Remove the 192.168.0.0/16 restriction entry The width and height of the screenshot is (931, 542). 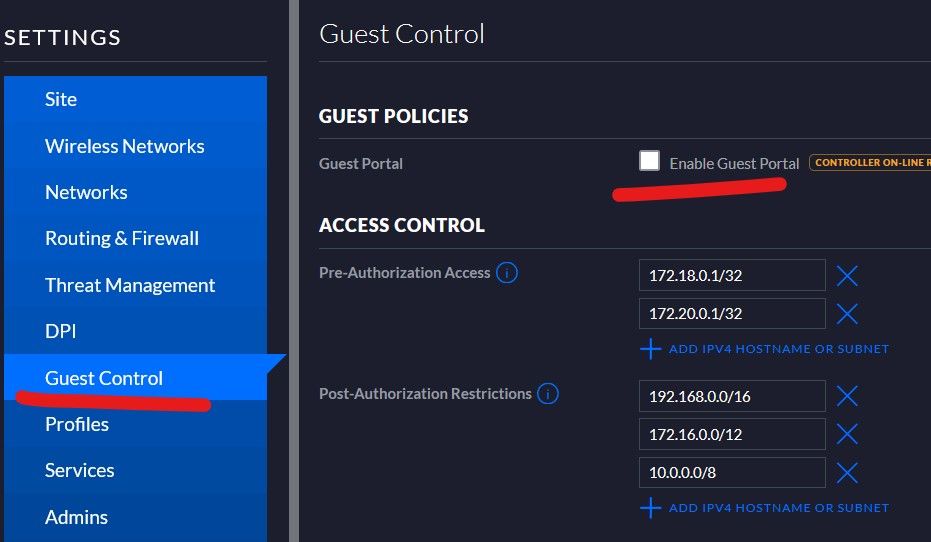tap(847, 396)
